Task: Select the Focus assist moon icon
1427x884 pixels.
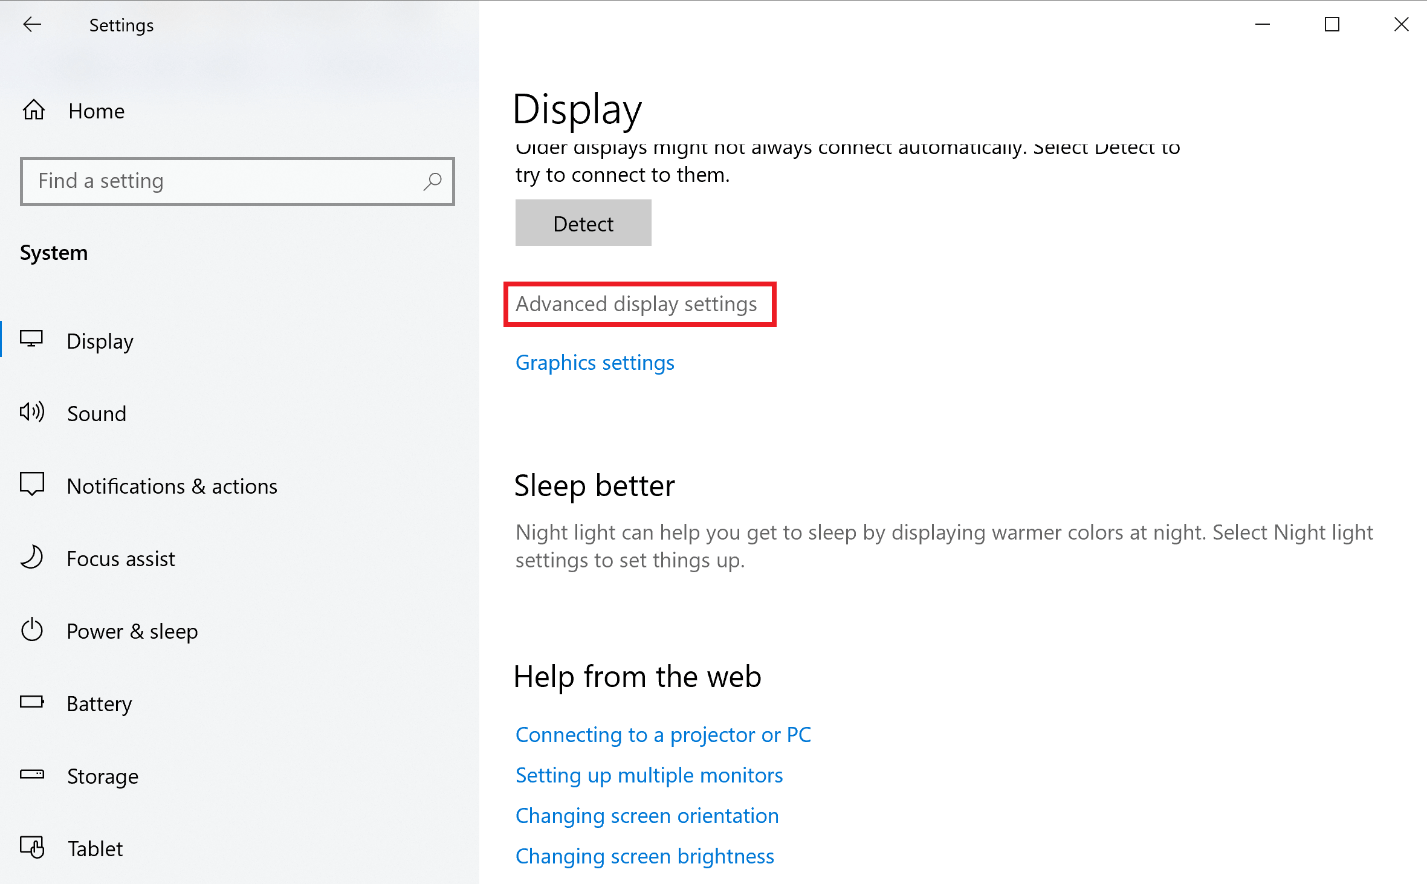Action: click(31, 558)
